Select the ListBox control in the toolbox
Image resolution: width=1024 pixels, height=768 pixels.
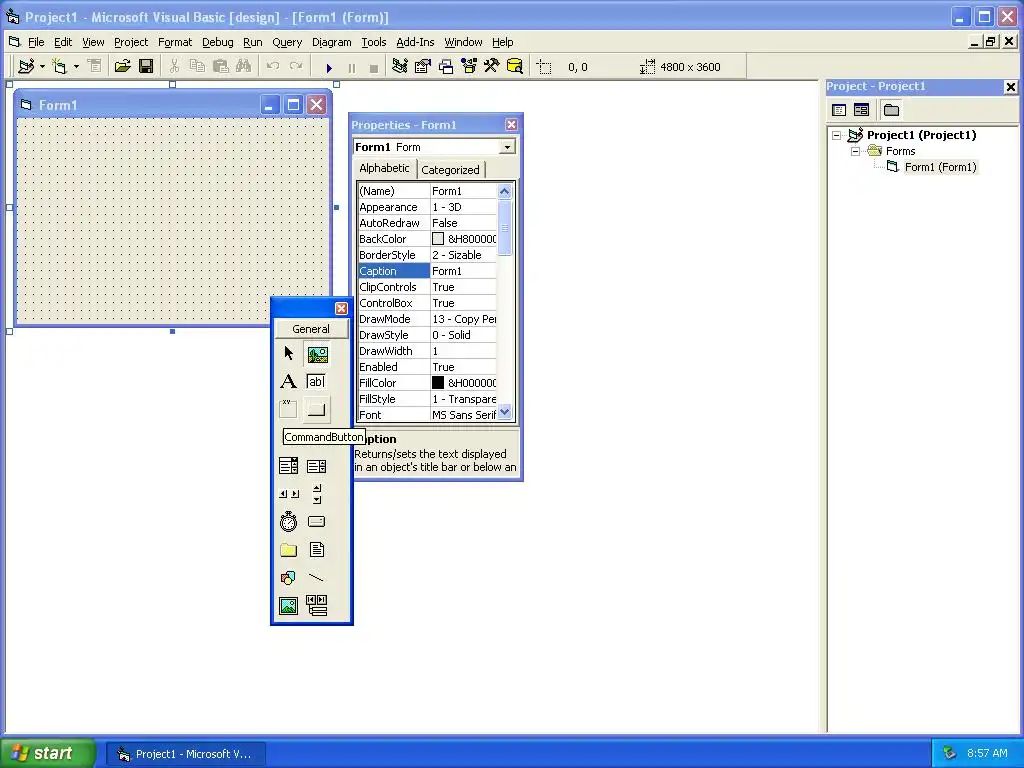316,466
